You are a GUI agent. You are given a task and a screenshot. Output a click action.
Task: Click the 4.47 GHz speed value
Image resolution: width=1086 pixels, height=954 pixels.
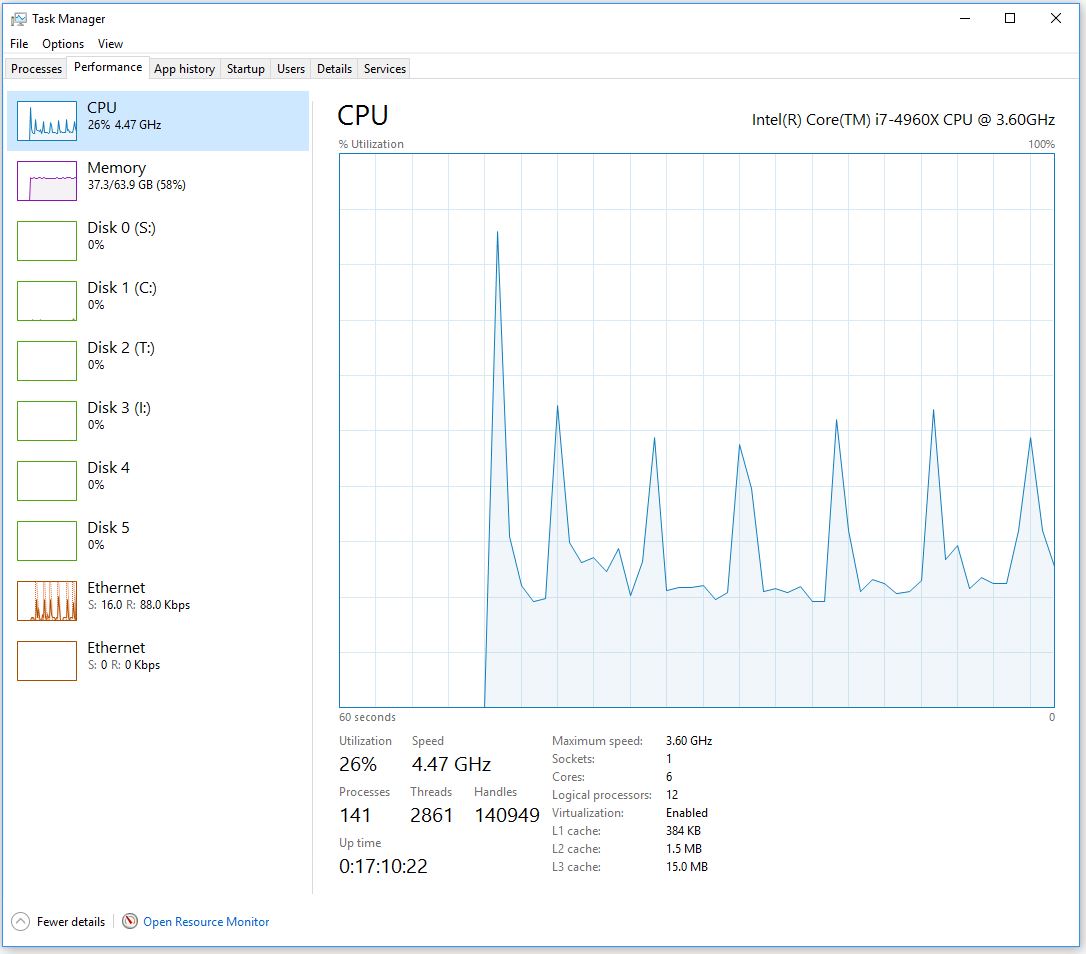pyautogui.click(x=452, y=764)
